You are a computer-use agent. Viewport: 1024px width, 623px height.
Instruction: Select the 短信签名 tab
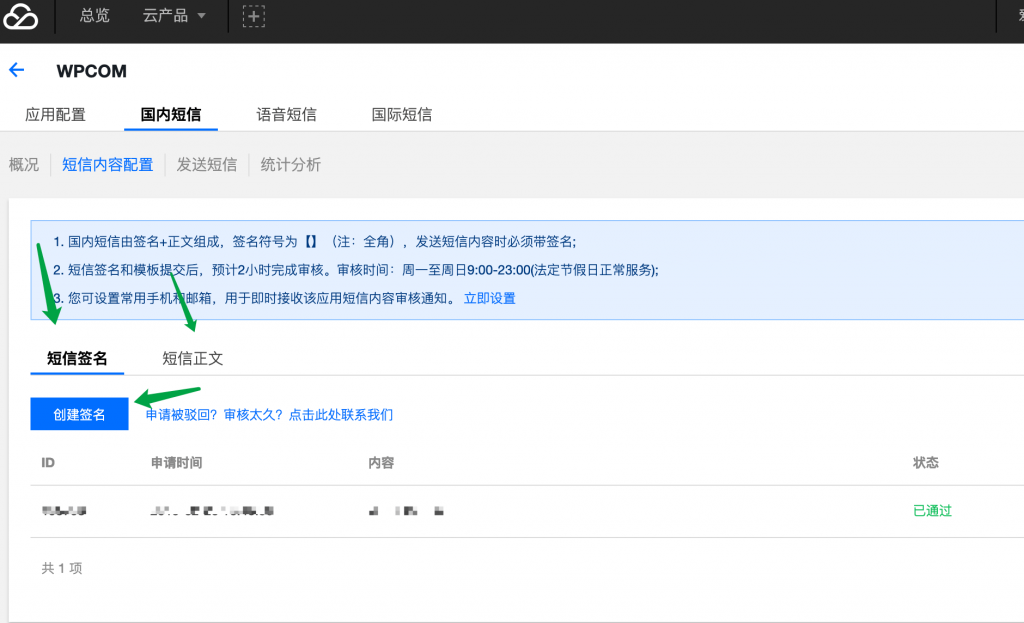pyautogui.click(x=77, y=358)
